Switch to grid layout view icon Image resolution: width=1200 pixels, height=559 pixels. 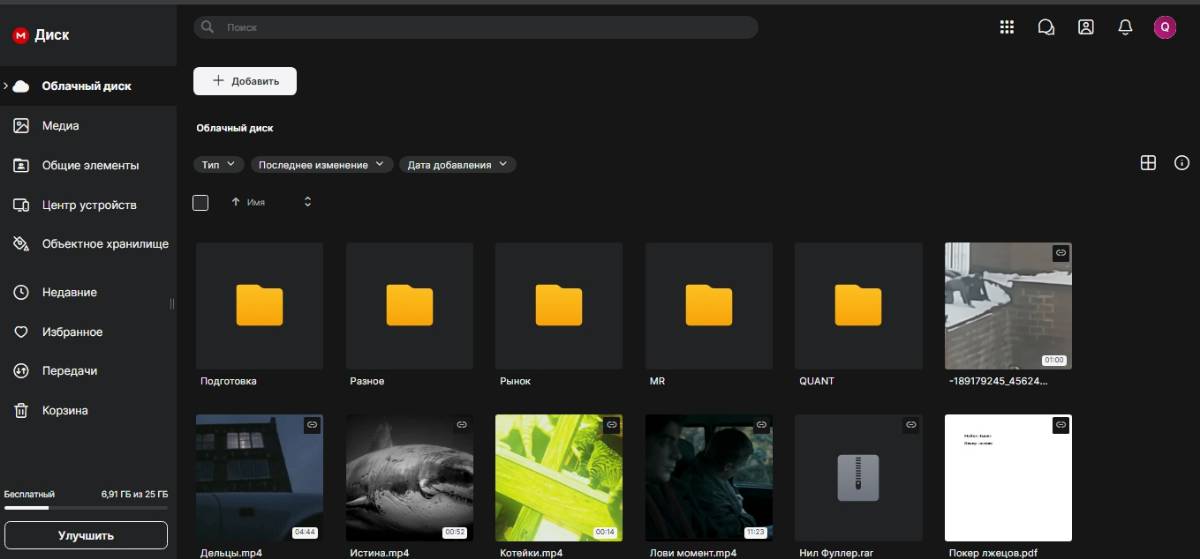tap(1148, 163)
